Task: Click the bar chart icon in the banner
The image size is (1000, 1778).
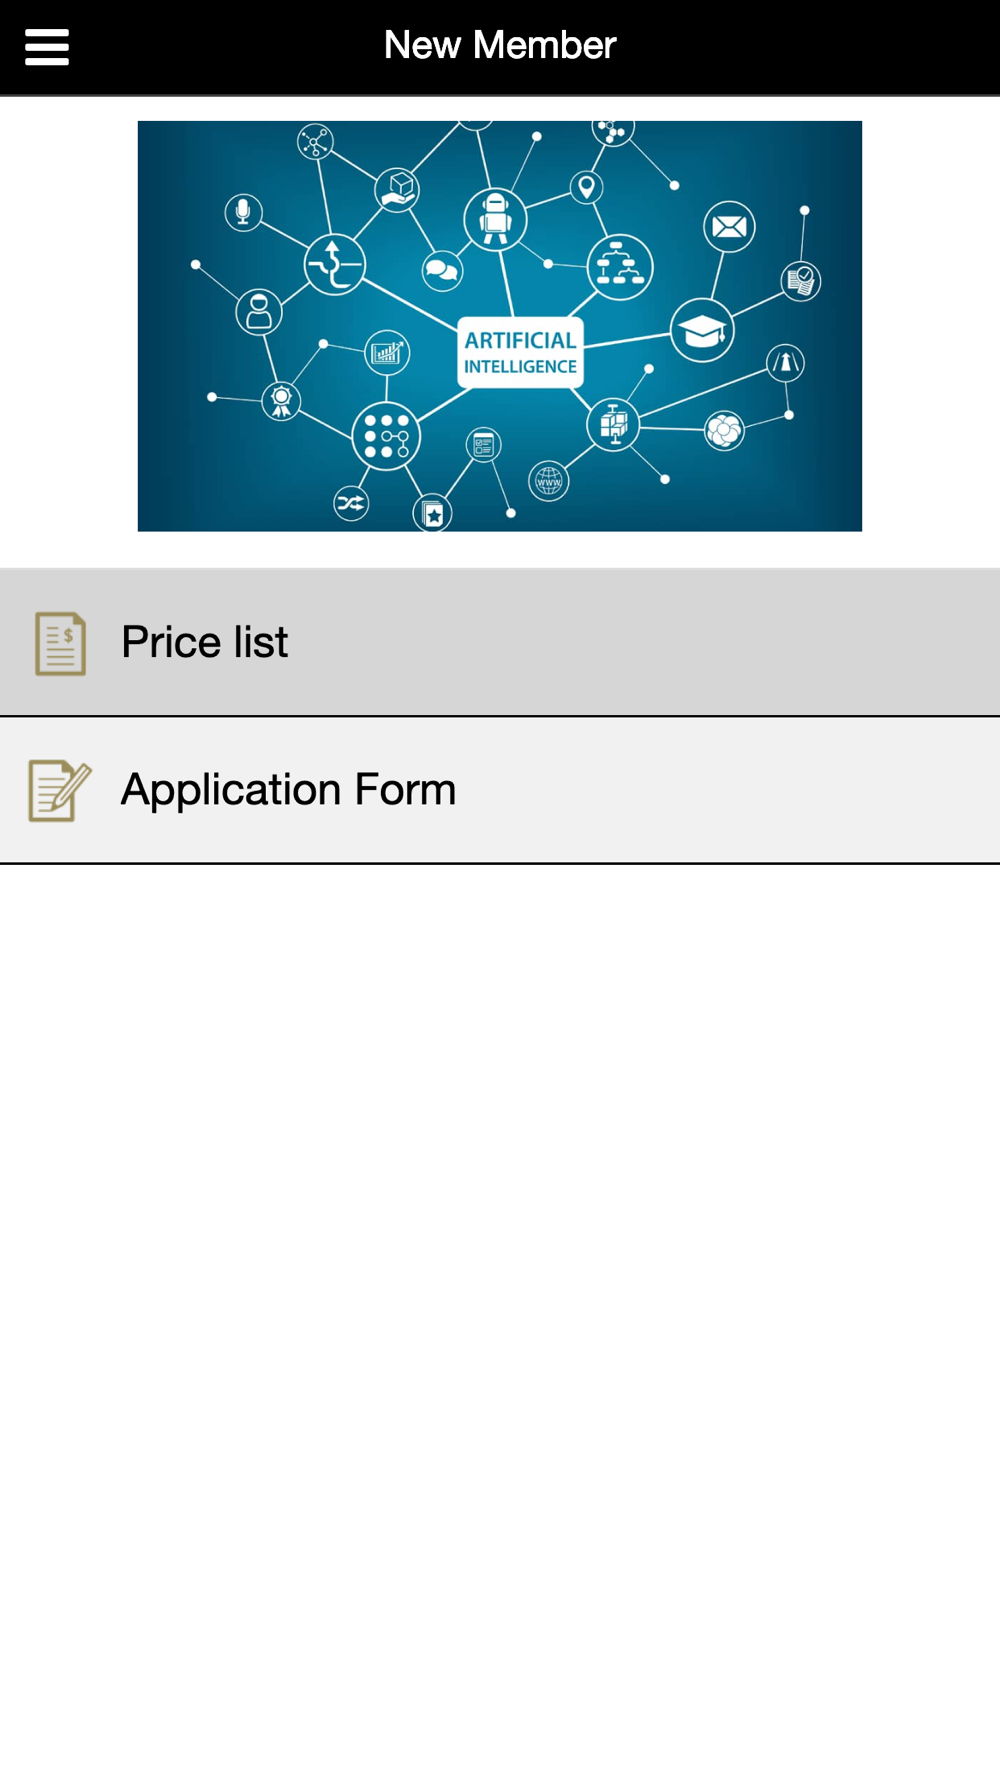Action: click(386, 352)
